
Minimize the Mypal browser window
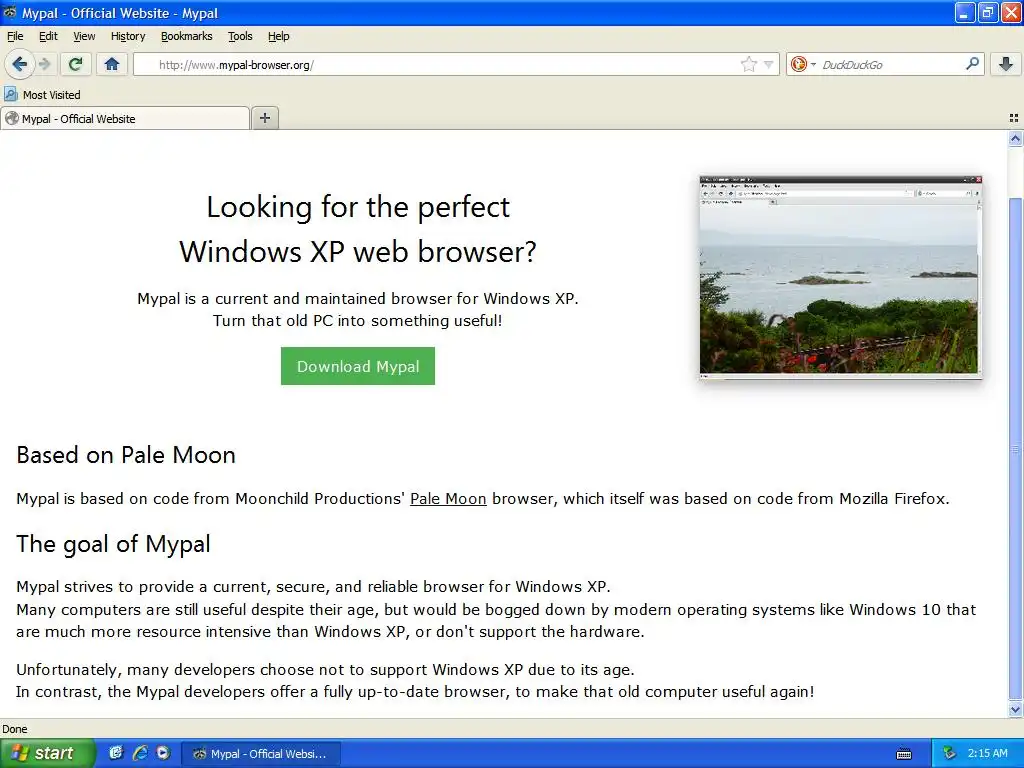pos(965,12)
